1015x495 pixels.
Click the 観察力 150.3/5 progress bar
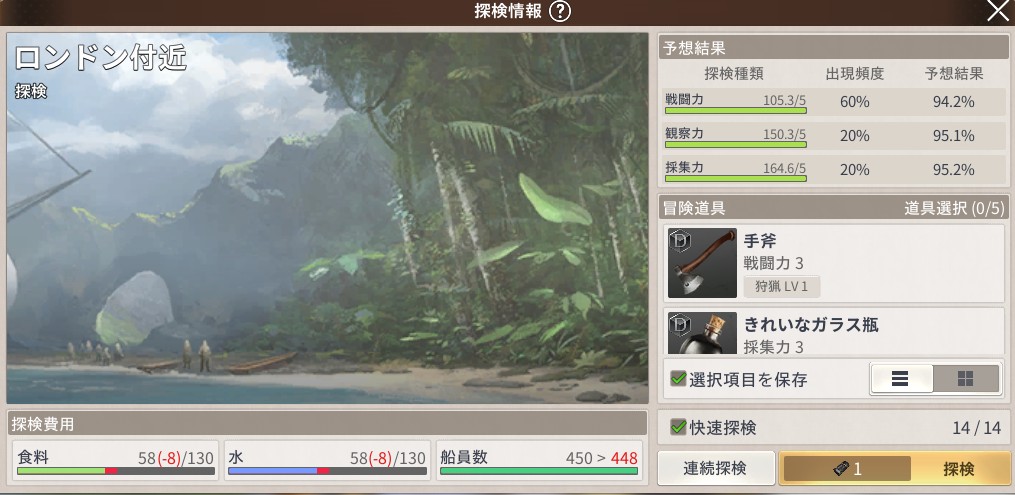(735, 144)
